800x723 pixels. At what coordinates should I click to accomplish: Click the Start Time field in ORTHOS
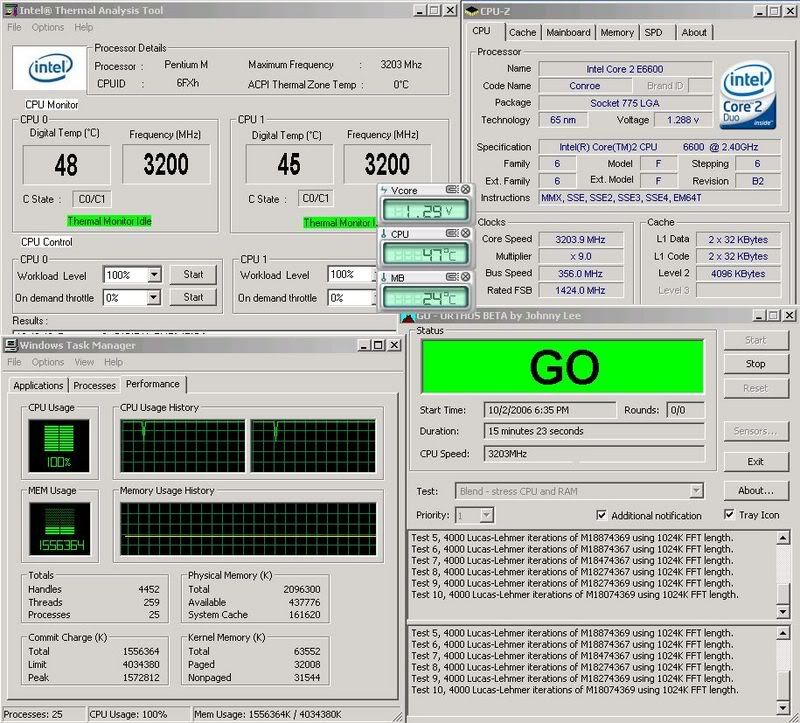coord(549,410)
